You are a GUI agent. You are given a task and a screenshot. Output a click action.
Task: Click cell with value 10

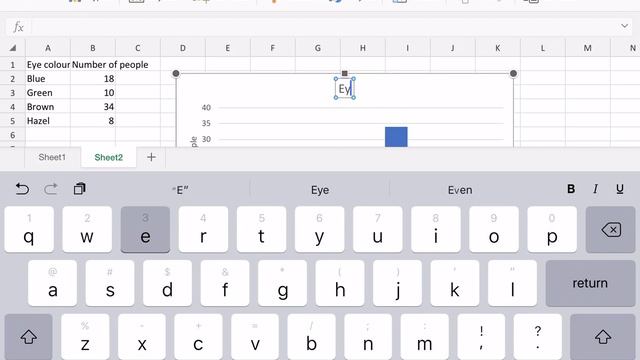[93, 93]
